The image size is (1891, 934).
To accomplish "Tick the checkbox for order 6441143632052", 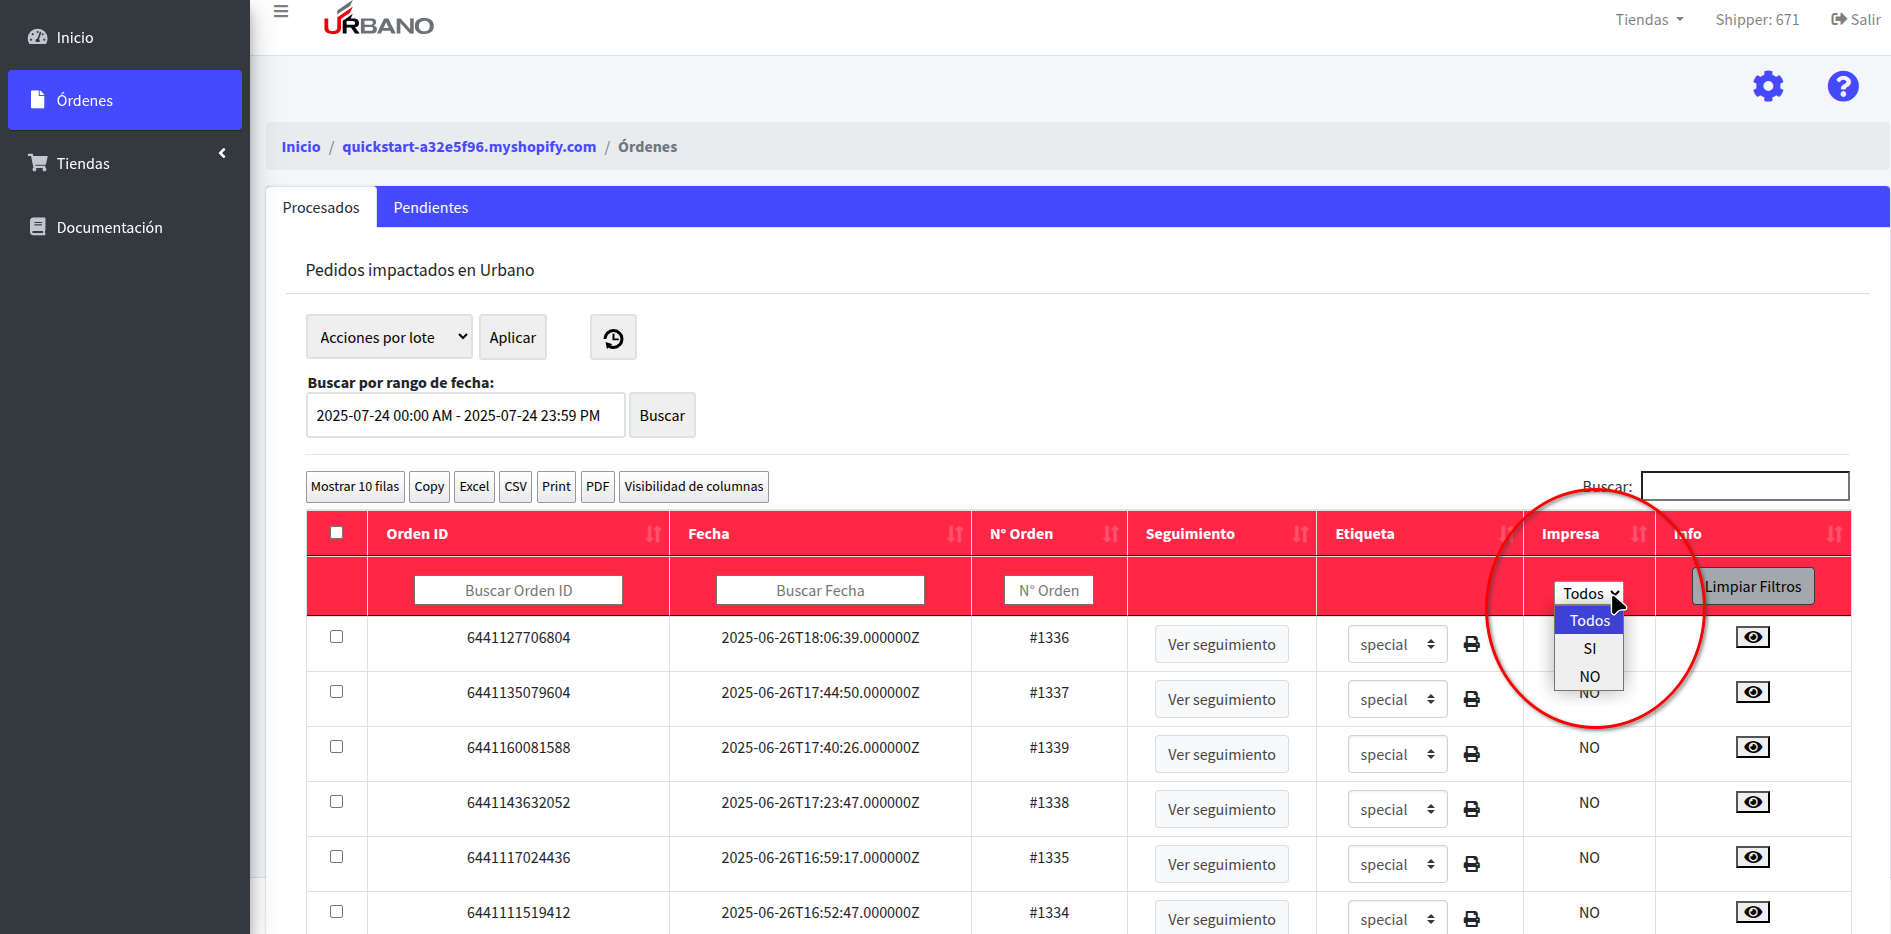I will (x=337, y=802).
